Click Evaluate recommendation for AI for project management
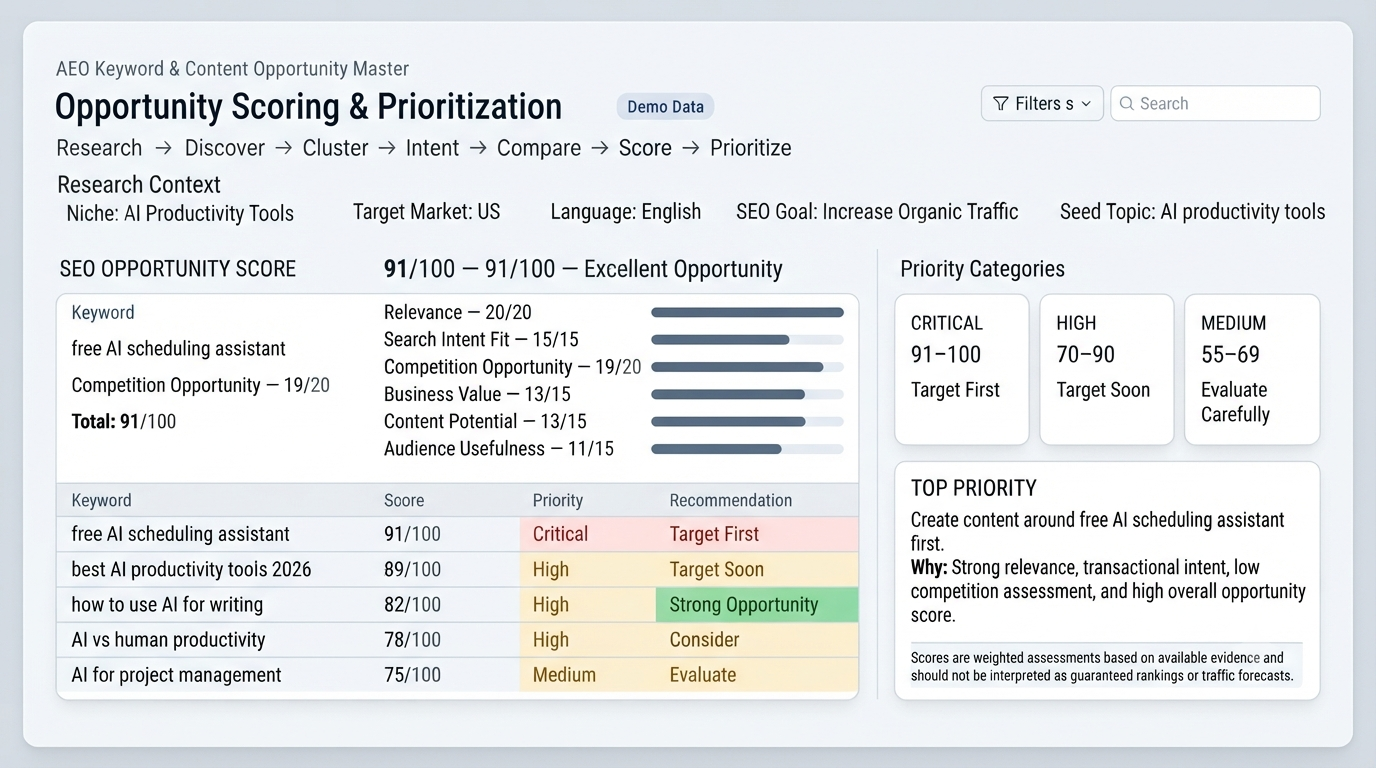The image size is (1376, 768). [x=757, y=675]
